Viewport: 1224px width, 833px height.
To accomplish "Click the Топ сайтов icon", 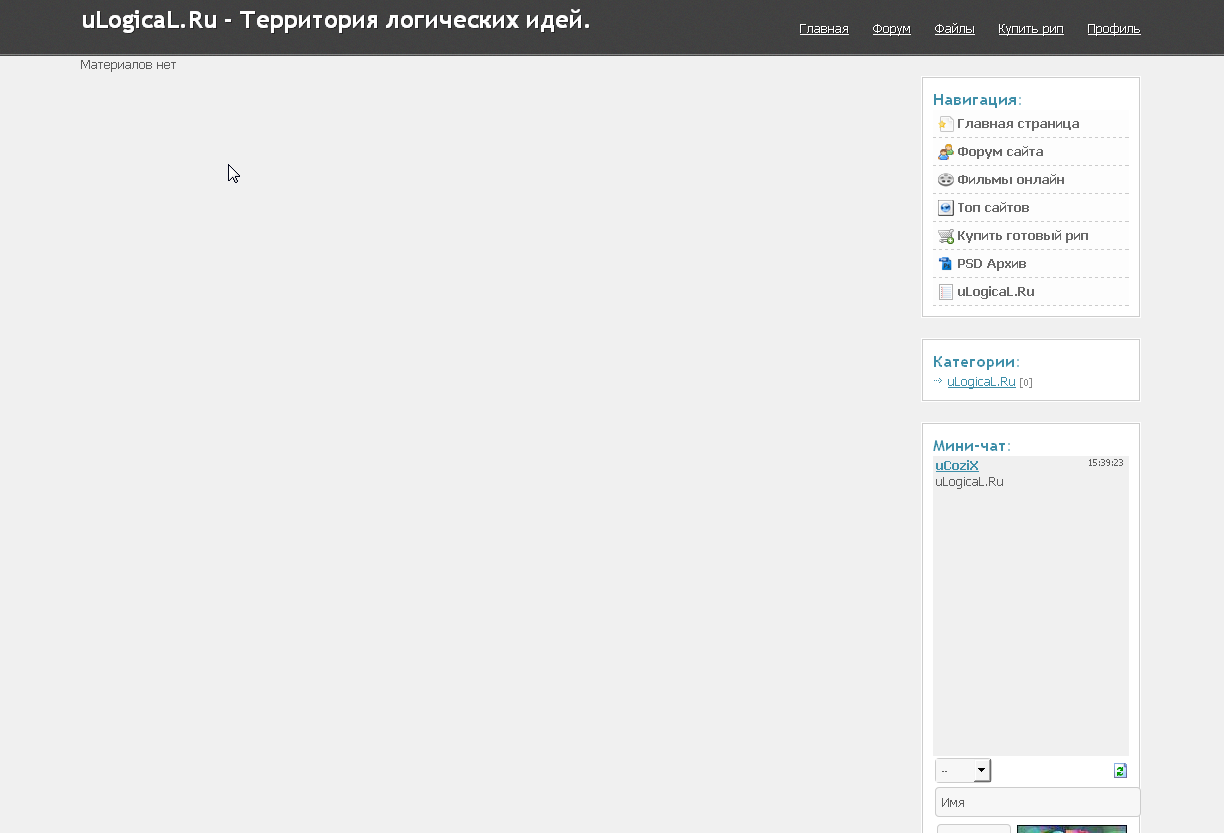I will 945,208.
